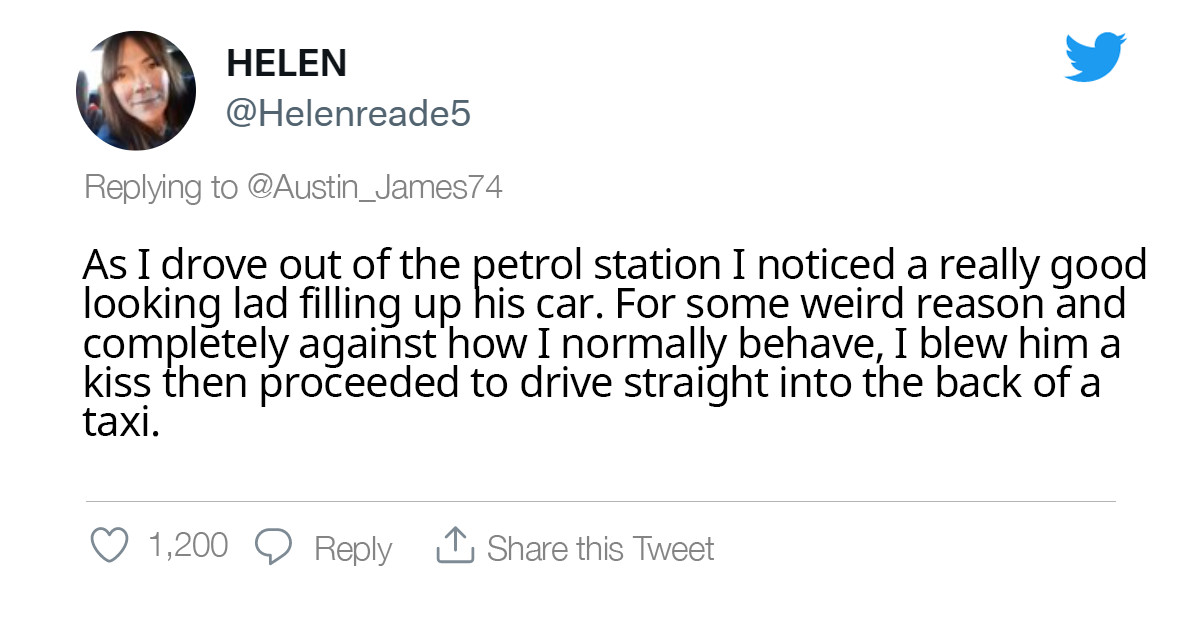Click the reply speech bubble icon
1200x628 pixels.
click(274, 547)
